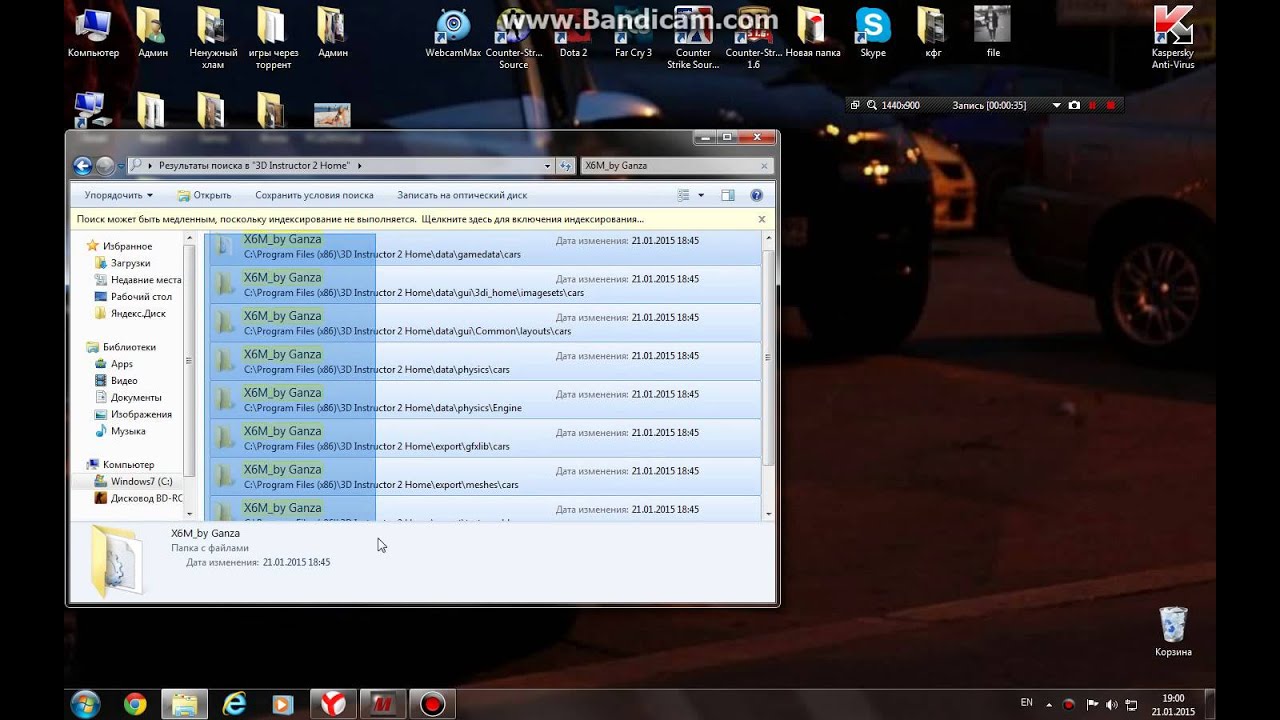The image size is (1280, 720).
Task: Go back with the Explorer back arrow
Action: pos(83,166)
